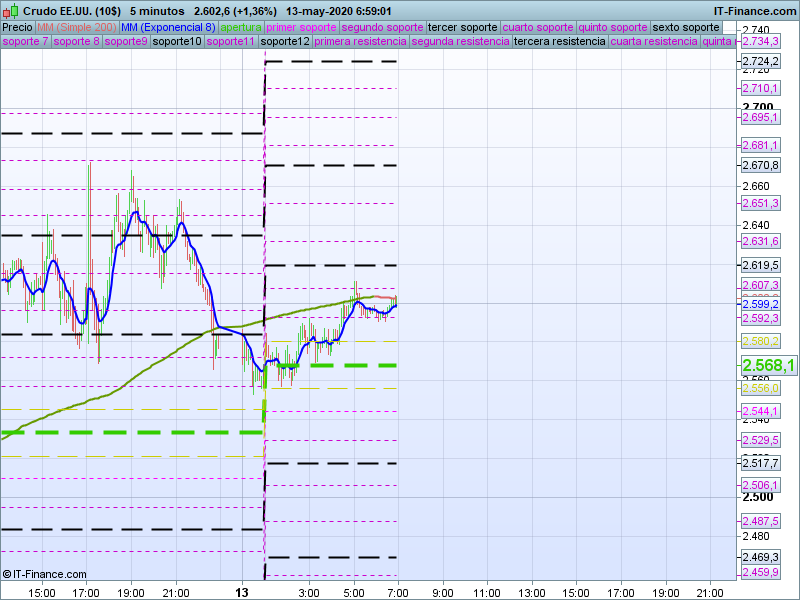
Task: Select the Precio legend label
Action: coord(17,27)
